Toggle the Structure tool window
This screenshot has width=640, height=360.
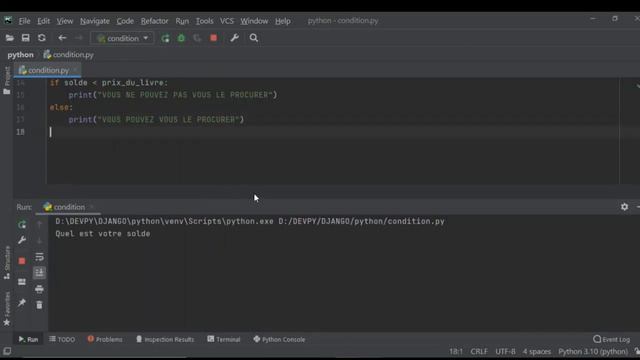[7, 263]
